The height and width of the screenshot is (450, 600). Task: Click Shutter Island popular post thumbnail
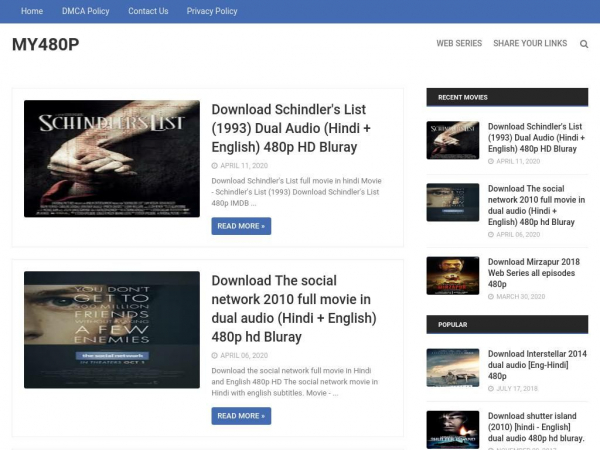click(x=452, y=429)
